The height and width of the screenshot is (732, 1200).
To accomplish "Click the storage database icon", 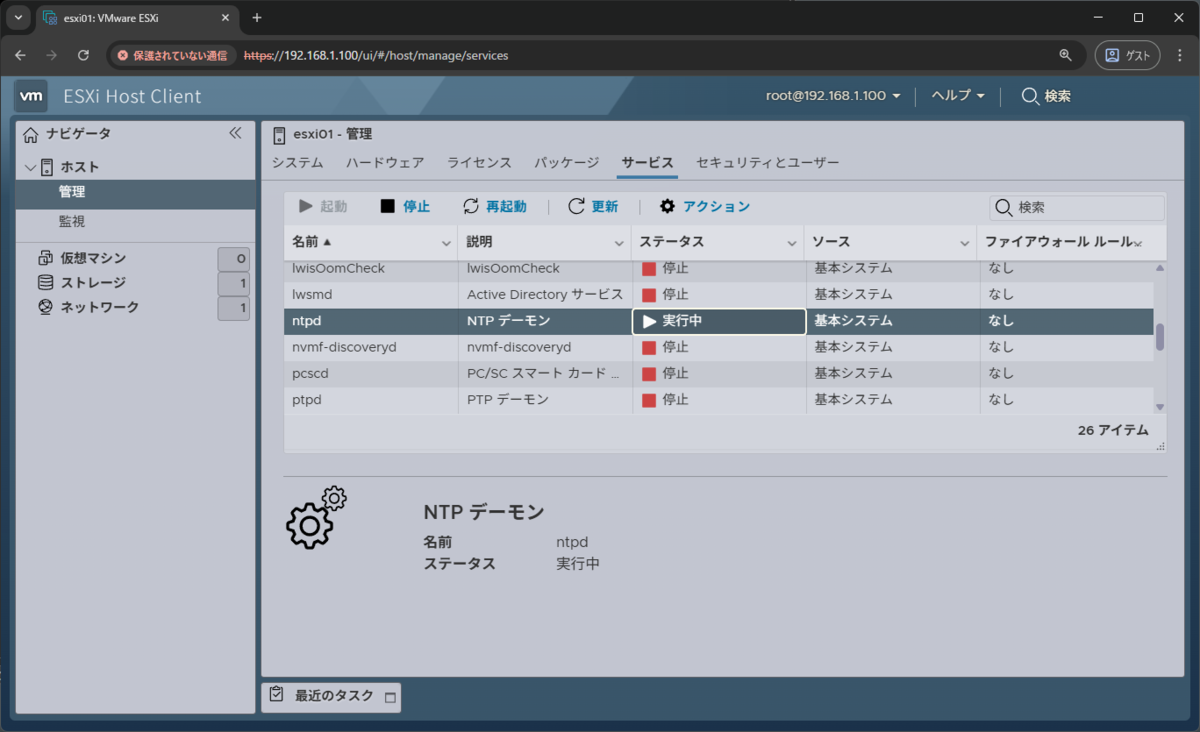I will pyautogui.click(x=46, y=283).
